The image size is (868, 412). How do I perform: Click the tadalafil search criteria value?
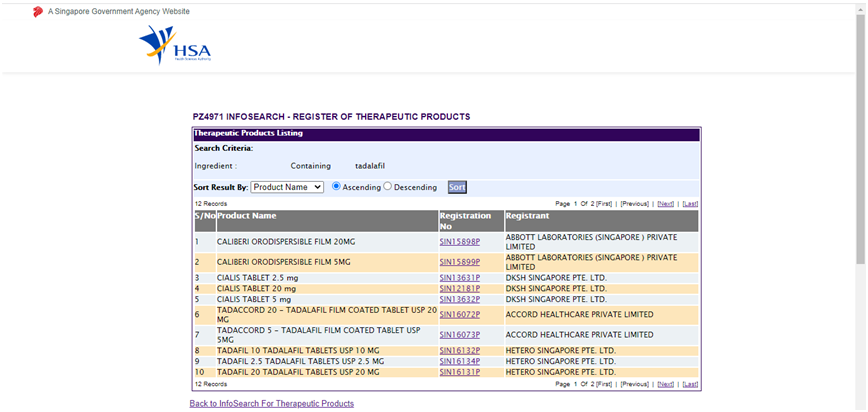[370, 166]
